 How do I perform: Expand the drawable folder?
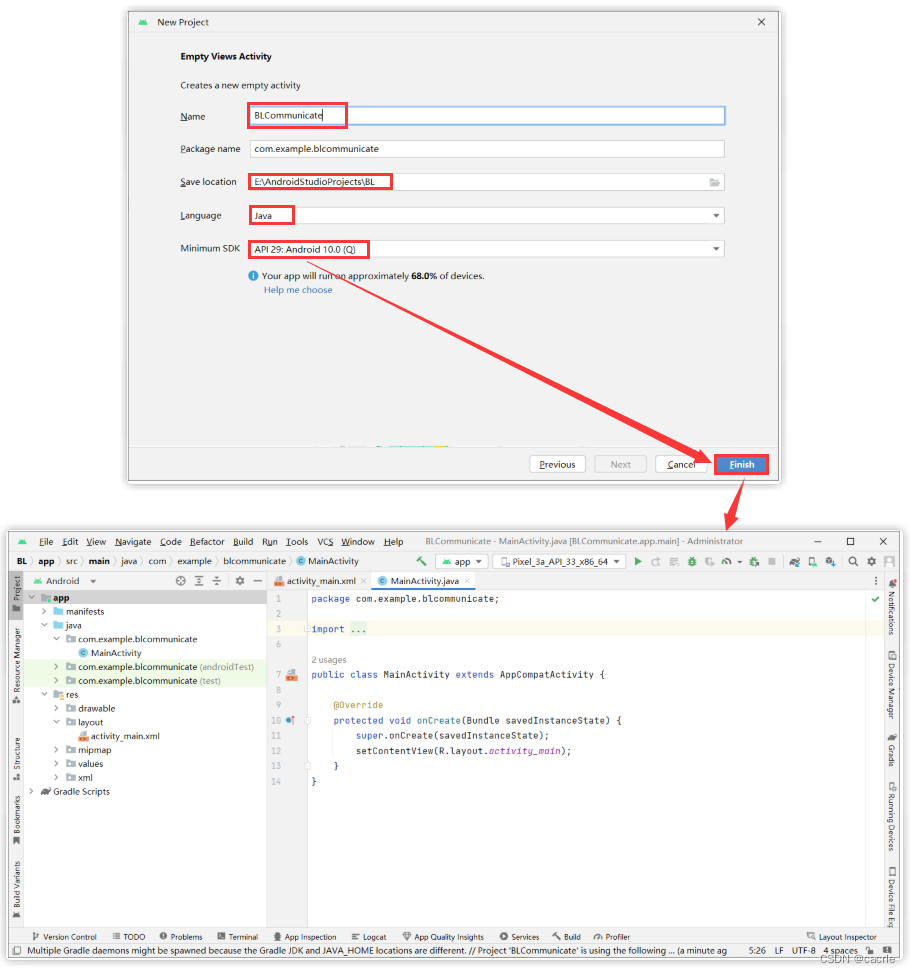click(x=56, y=709)
